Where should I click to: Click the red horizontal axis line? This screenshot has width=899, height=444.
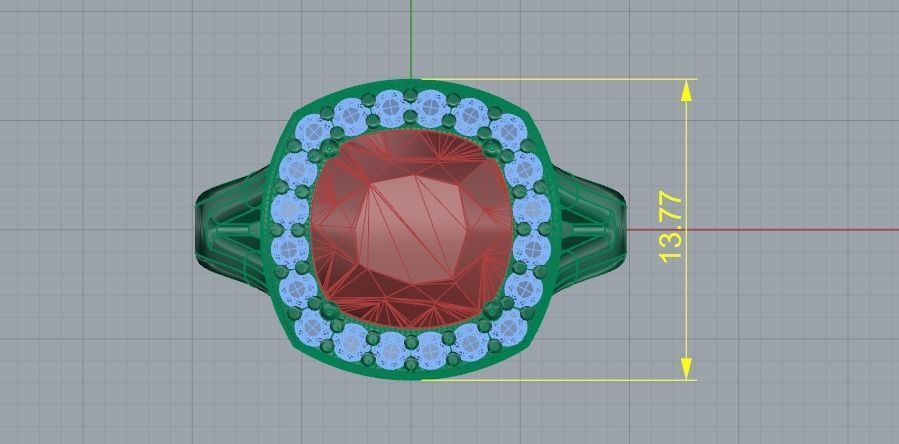(763, 230)
